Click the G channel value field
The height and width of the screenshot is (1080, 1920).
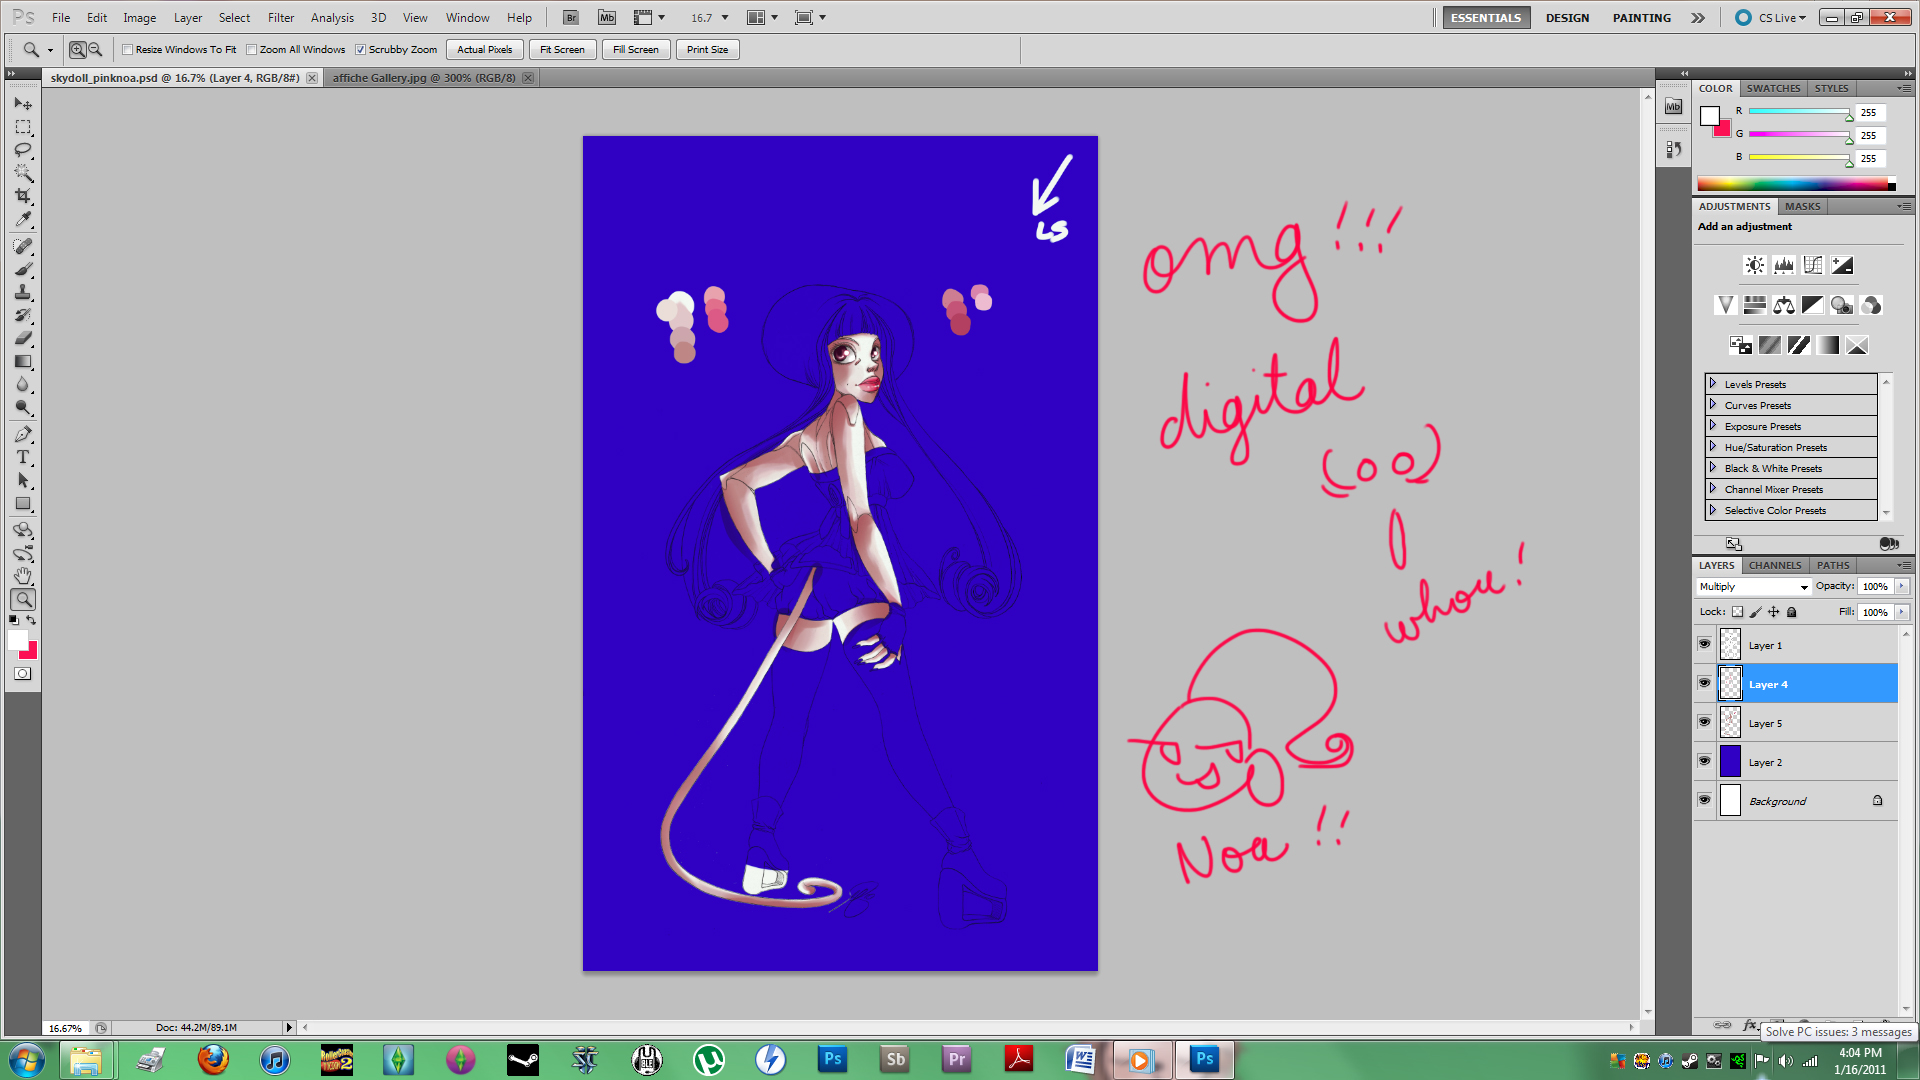[1870, 135]
